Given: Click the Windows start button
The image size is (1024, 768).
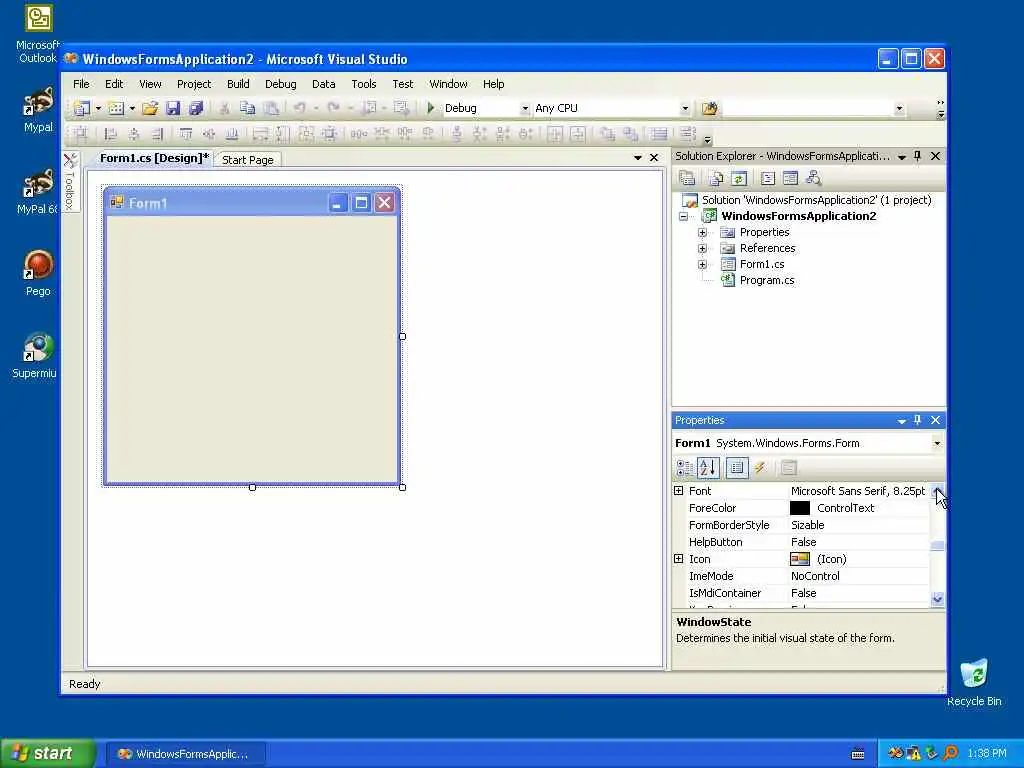Looking at the screenshot, I should 47,754.
